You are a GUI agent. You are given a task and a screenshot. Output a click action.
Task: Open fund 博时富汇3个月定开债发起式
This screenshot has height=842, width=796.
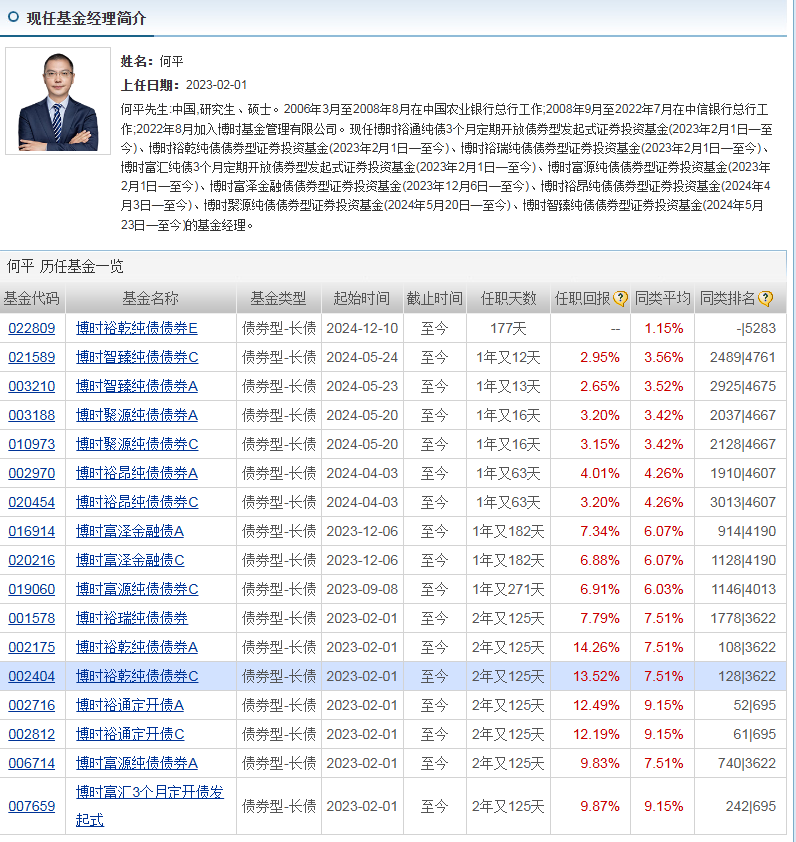click(x=150, y=806)
